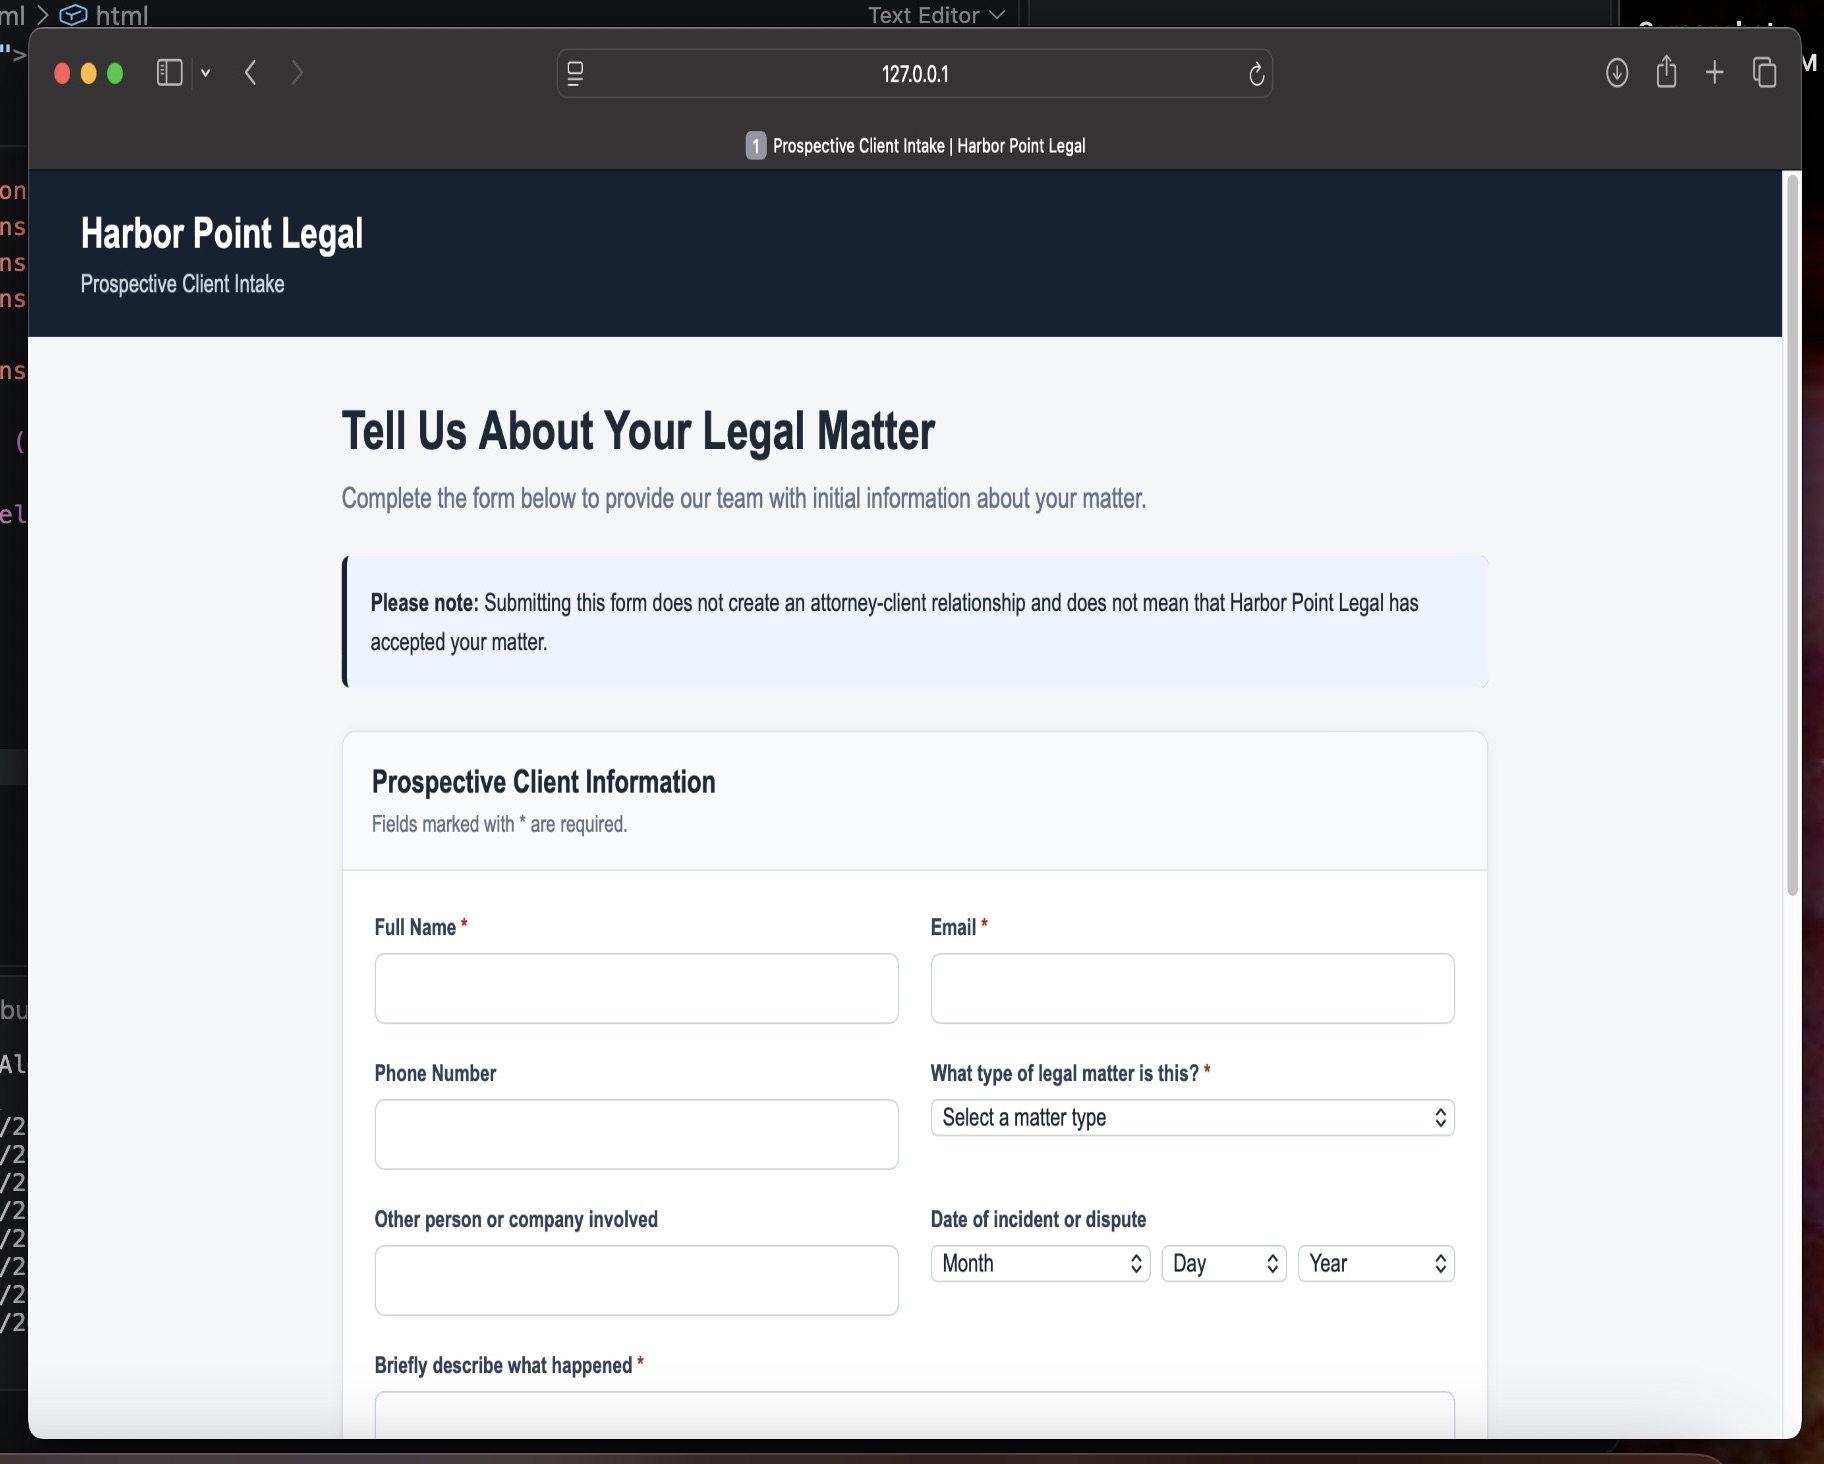The height and width of the screenshot is (1464, 1824).
Task: Click the address bar showing 127.0.0.1
Action: 914,74
